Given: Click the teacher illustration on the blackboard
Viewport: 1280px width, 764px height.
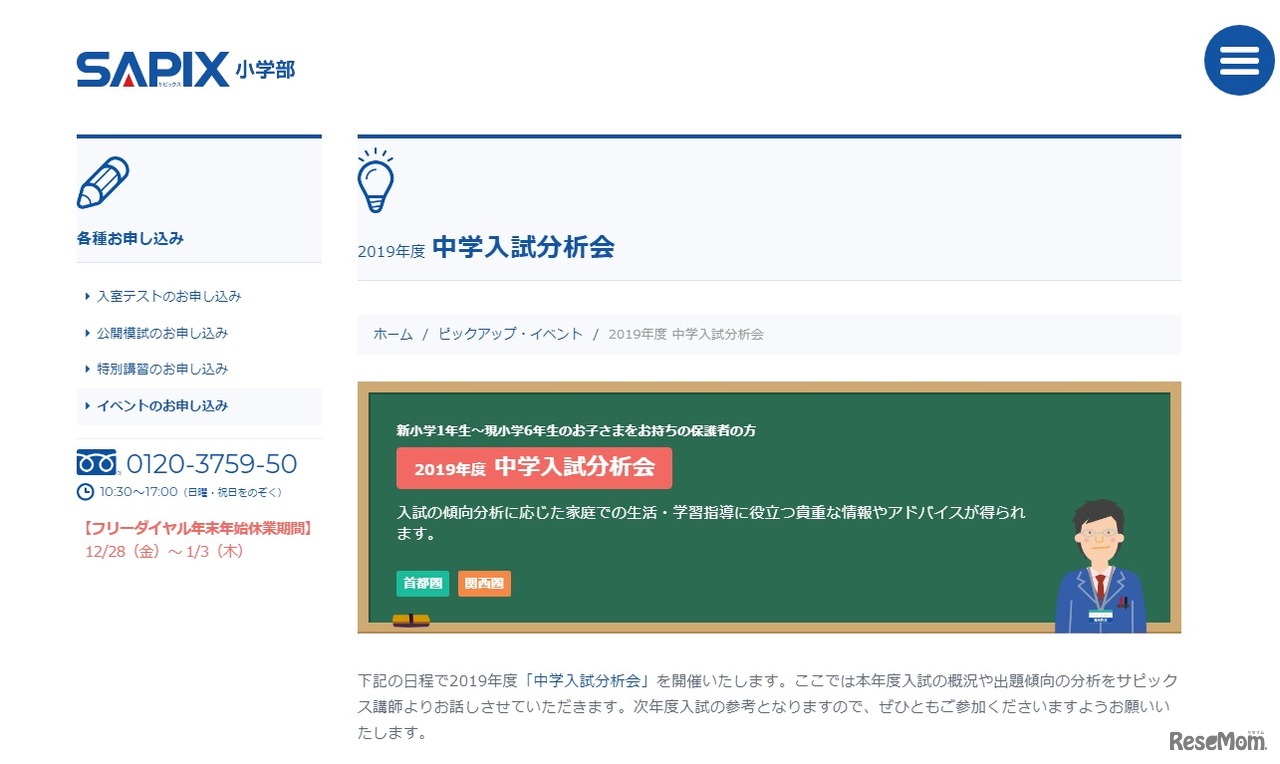Looking at the screenshot, I should coord(1101,566).
